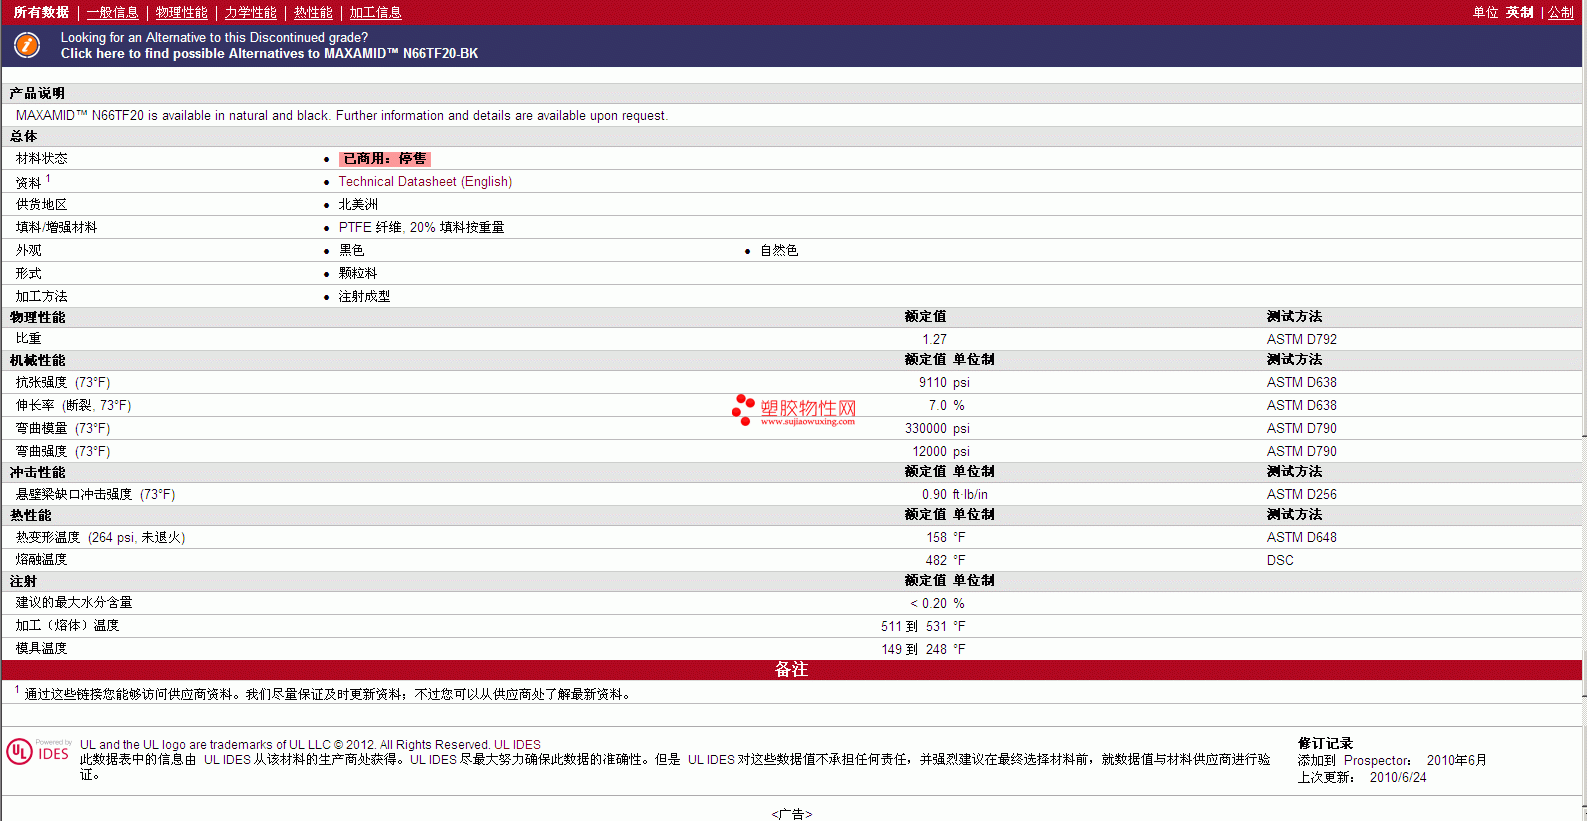
Task: Click the flexural modulus value 330000
Action: [925, 429]
